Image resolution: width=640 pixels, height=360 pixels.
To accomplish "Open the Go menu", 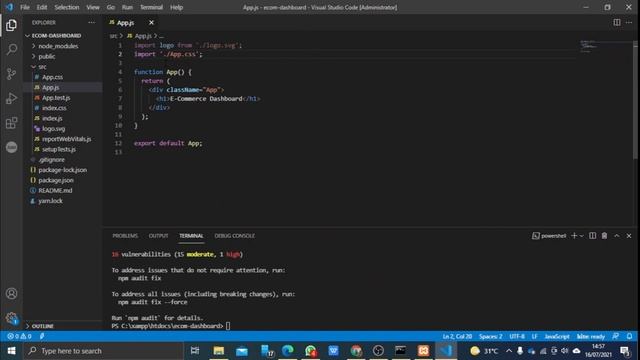I will click(111, 7).
